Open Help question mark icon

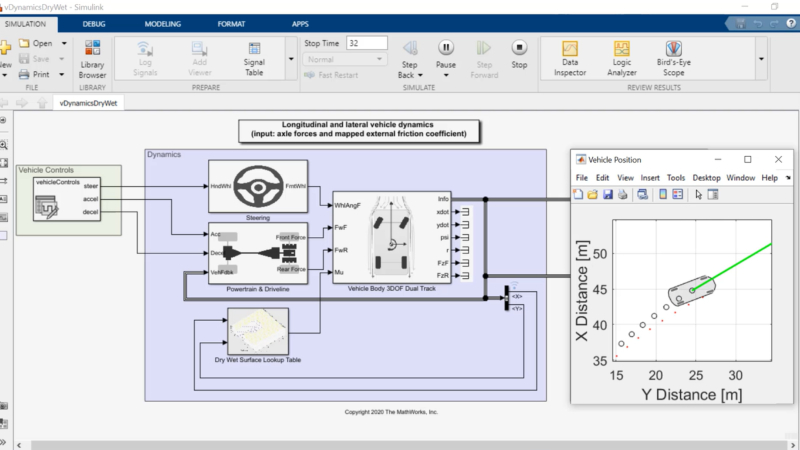pyautogui.click(x=791, y=23)
